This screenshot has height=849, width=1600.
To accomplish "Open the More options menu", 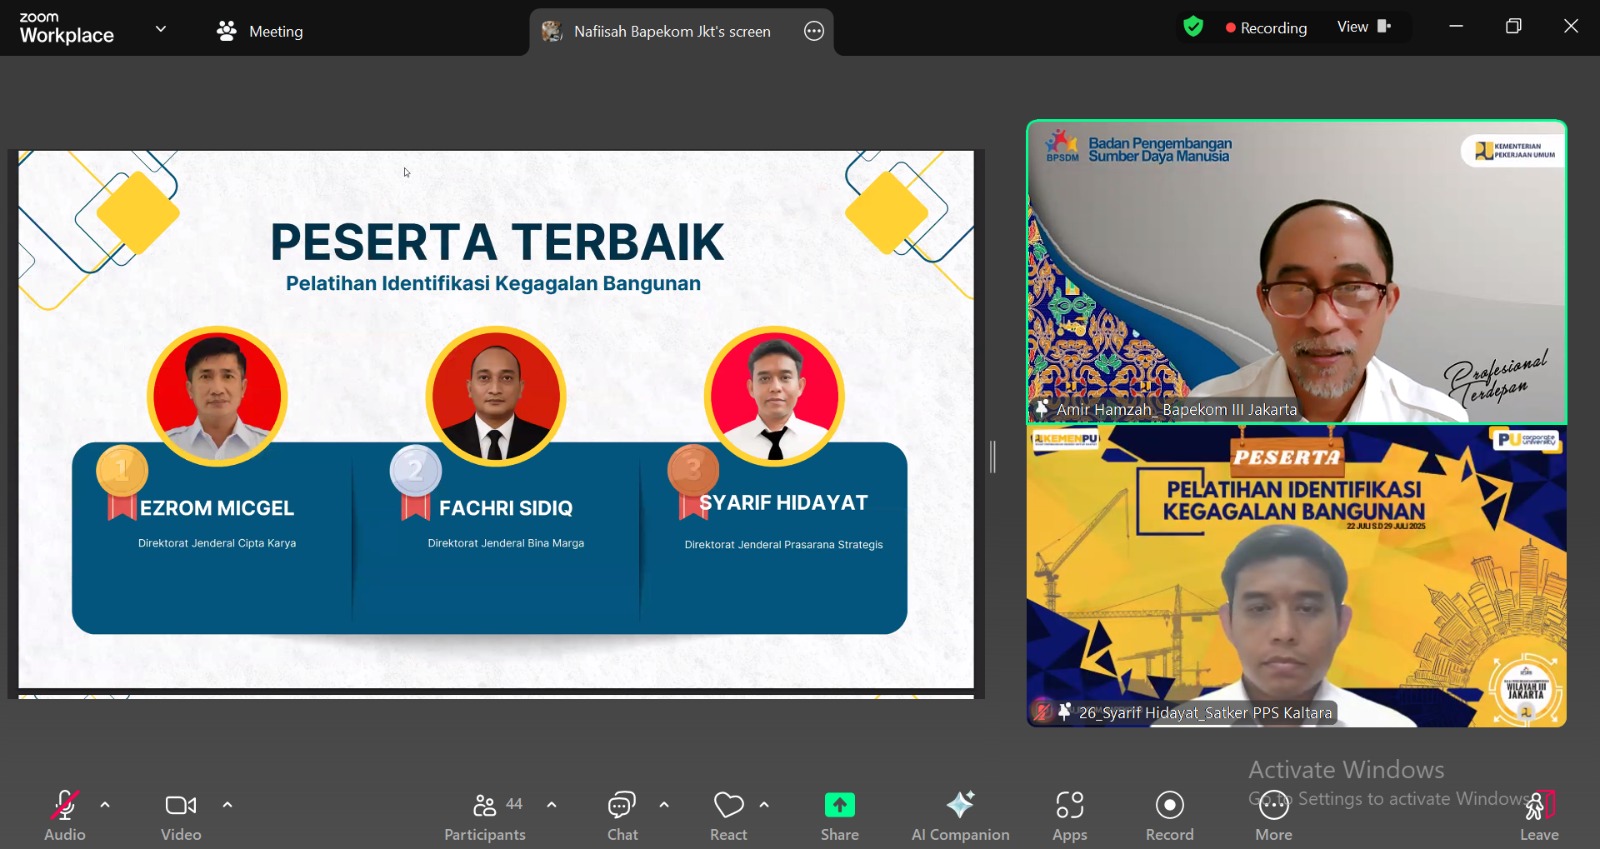I will [1274, 816].
